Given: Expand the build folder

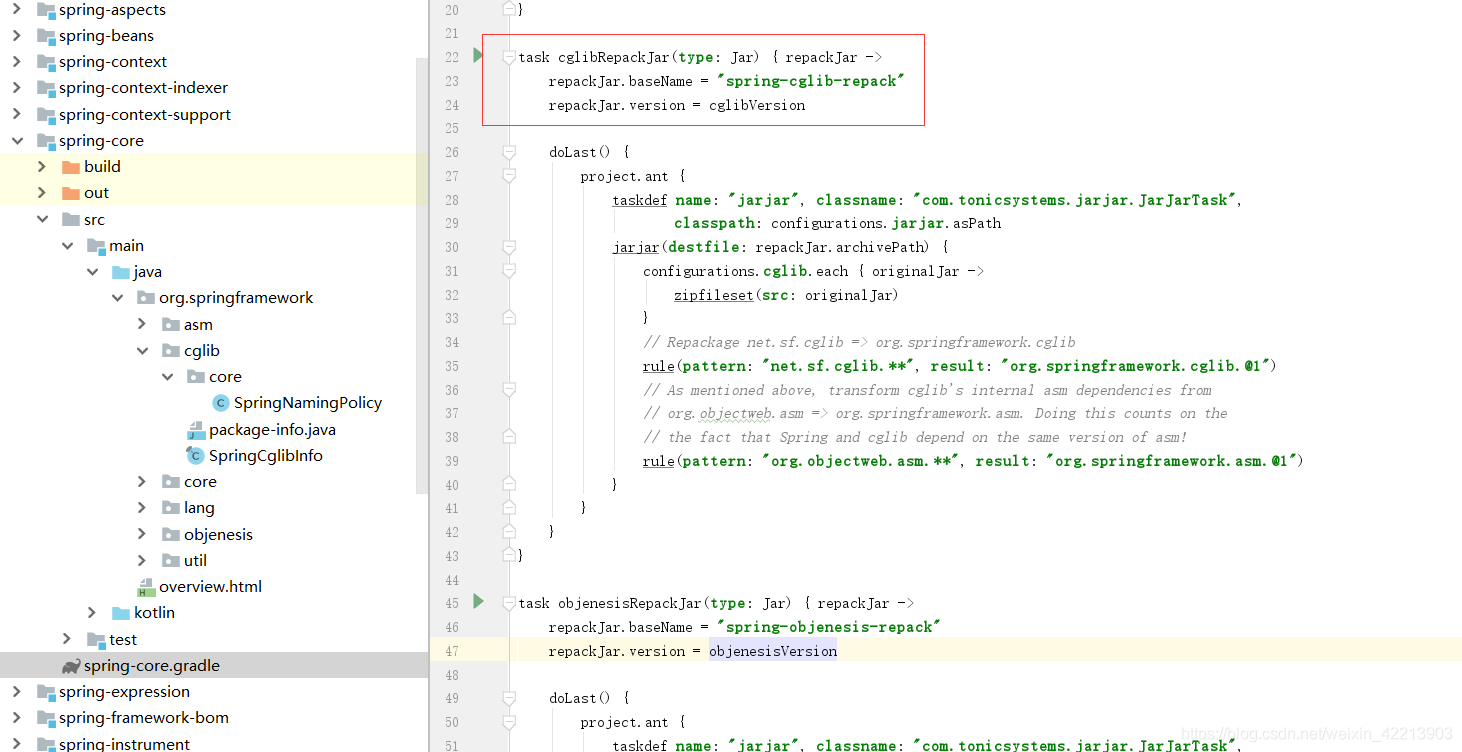Looking at the screenshot, I should pos(42,167).
